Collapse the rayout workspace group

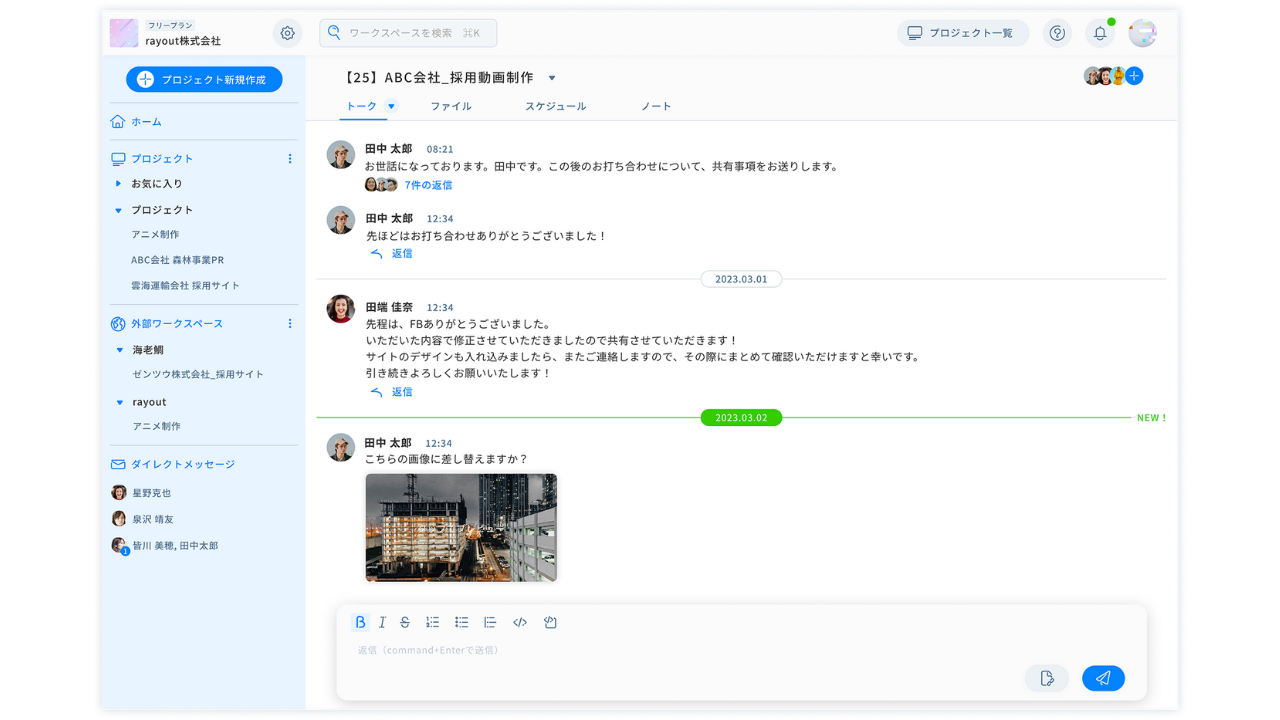[120, 402]
